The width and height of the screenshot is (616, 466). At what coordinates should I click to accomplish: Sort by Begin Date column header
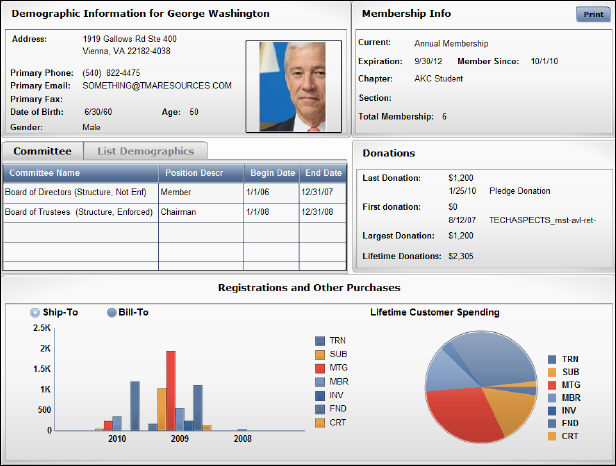(x=271, y=173)
